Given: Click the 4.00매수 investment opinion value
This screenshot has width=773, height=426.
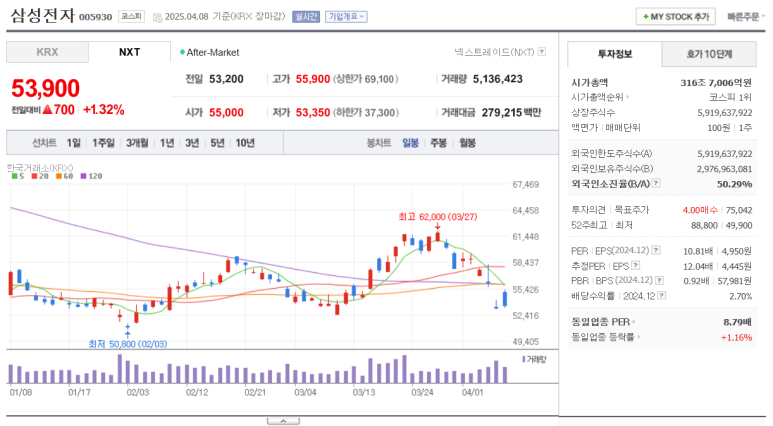Looking at the screenshot, I should coord(700,210).
